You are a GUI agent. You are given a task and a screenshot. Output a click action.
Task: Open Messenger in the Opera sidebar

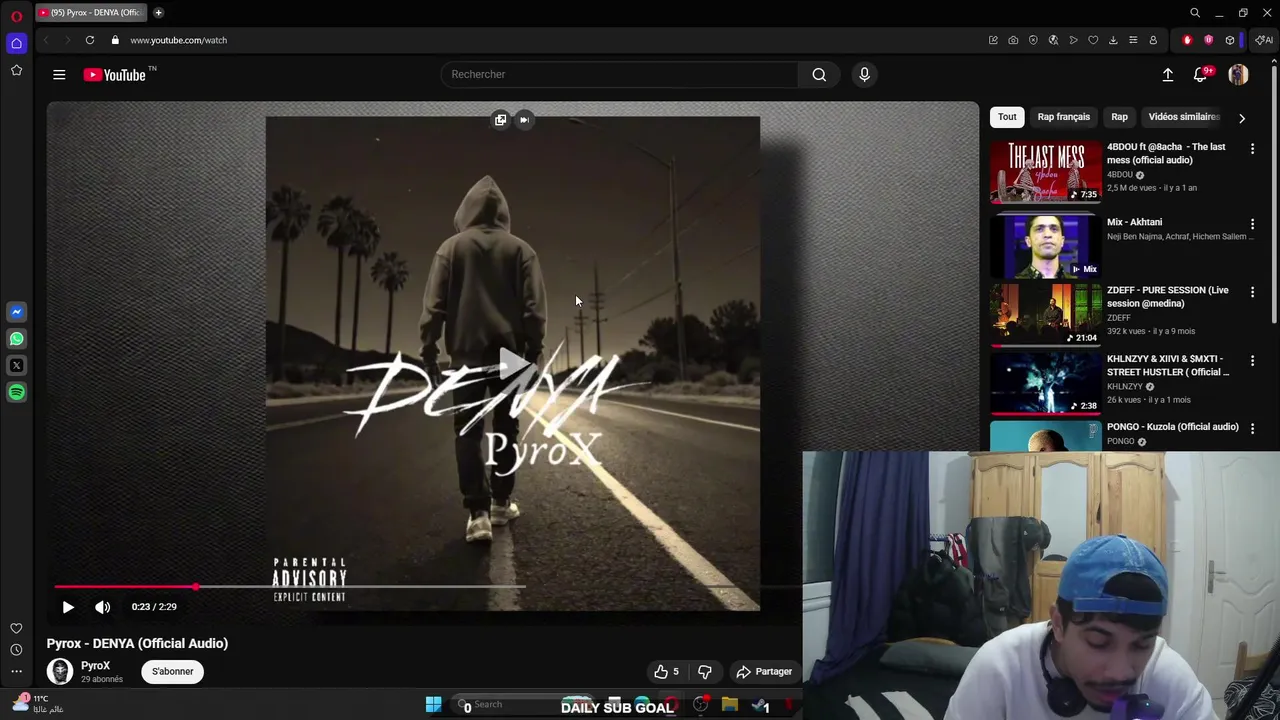pyautogui.click(x=16, y=312)
